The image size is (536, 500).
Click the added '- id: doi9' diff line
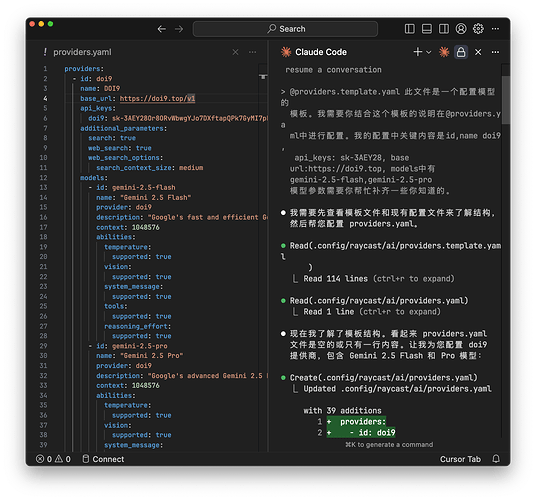coord(361,433)
